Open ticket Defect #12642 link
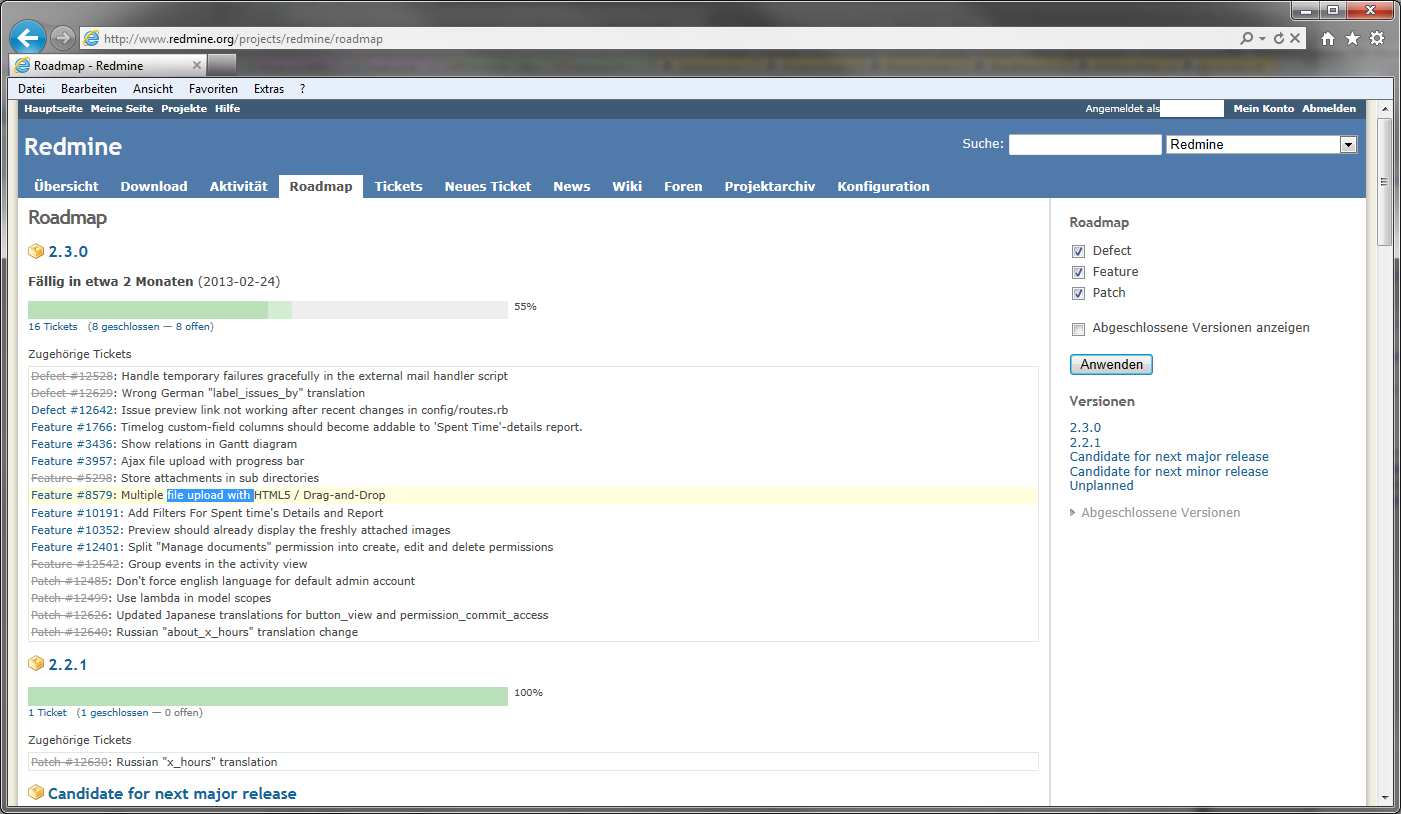This screenshot has height=814, width=1401. (x=73, y=410)
